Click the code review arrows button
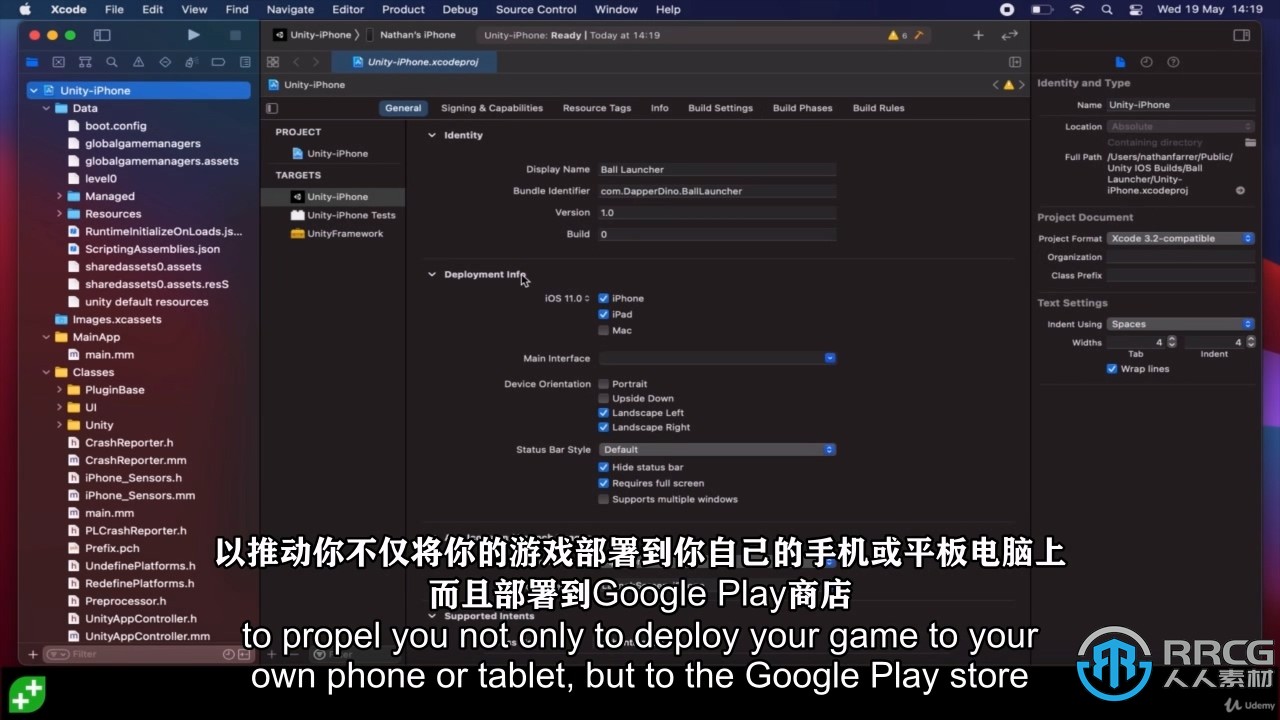1280x720 pixels. [1009, 35]
